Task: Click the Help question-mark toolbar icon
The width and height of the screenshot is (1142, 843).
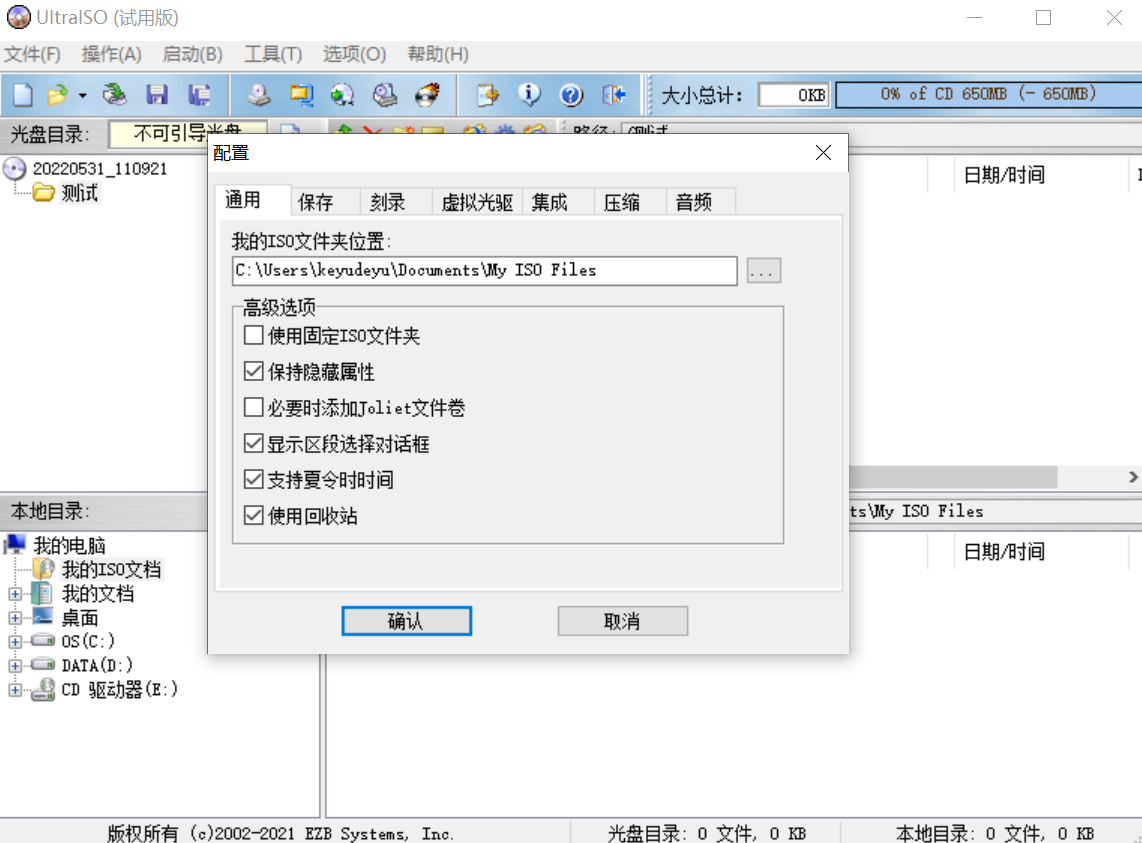Action: (x=571, y=94)
